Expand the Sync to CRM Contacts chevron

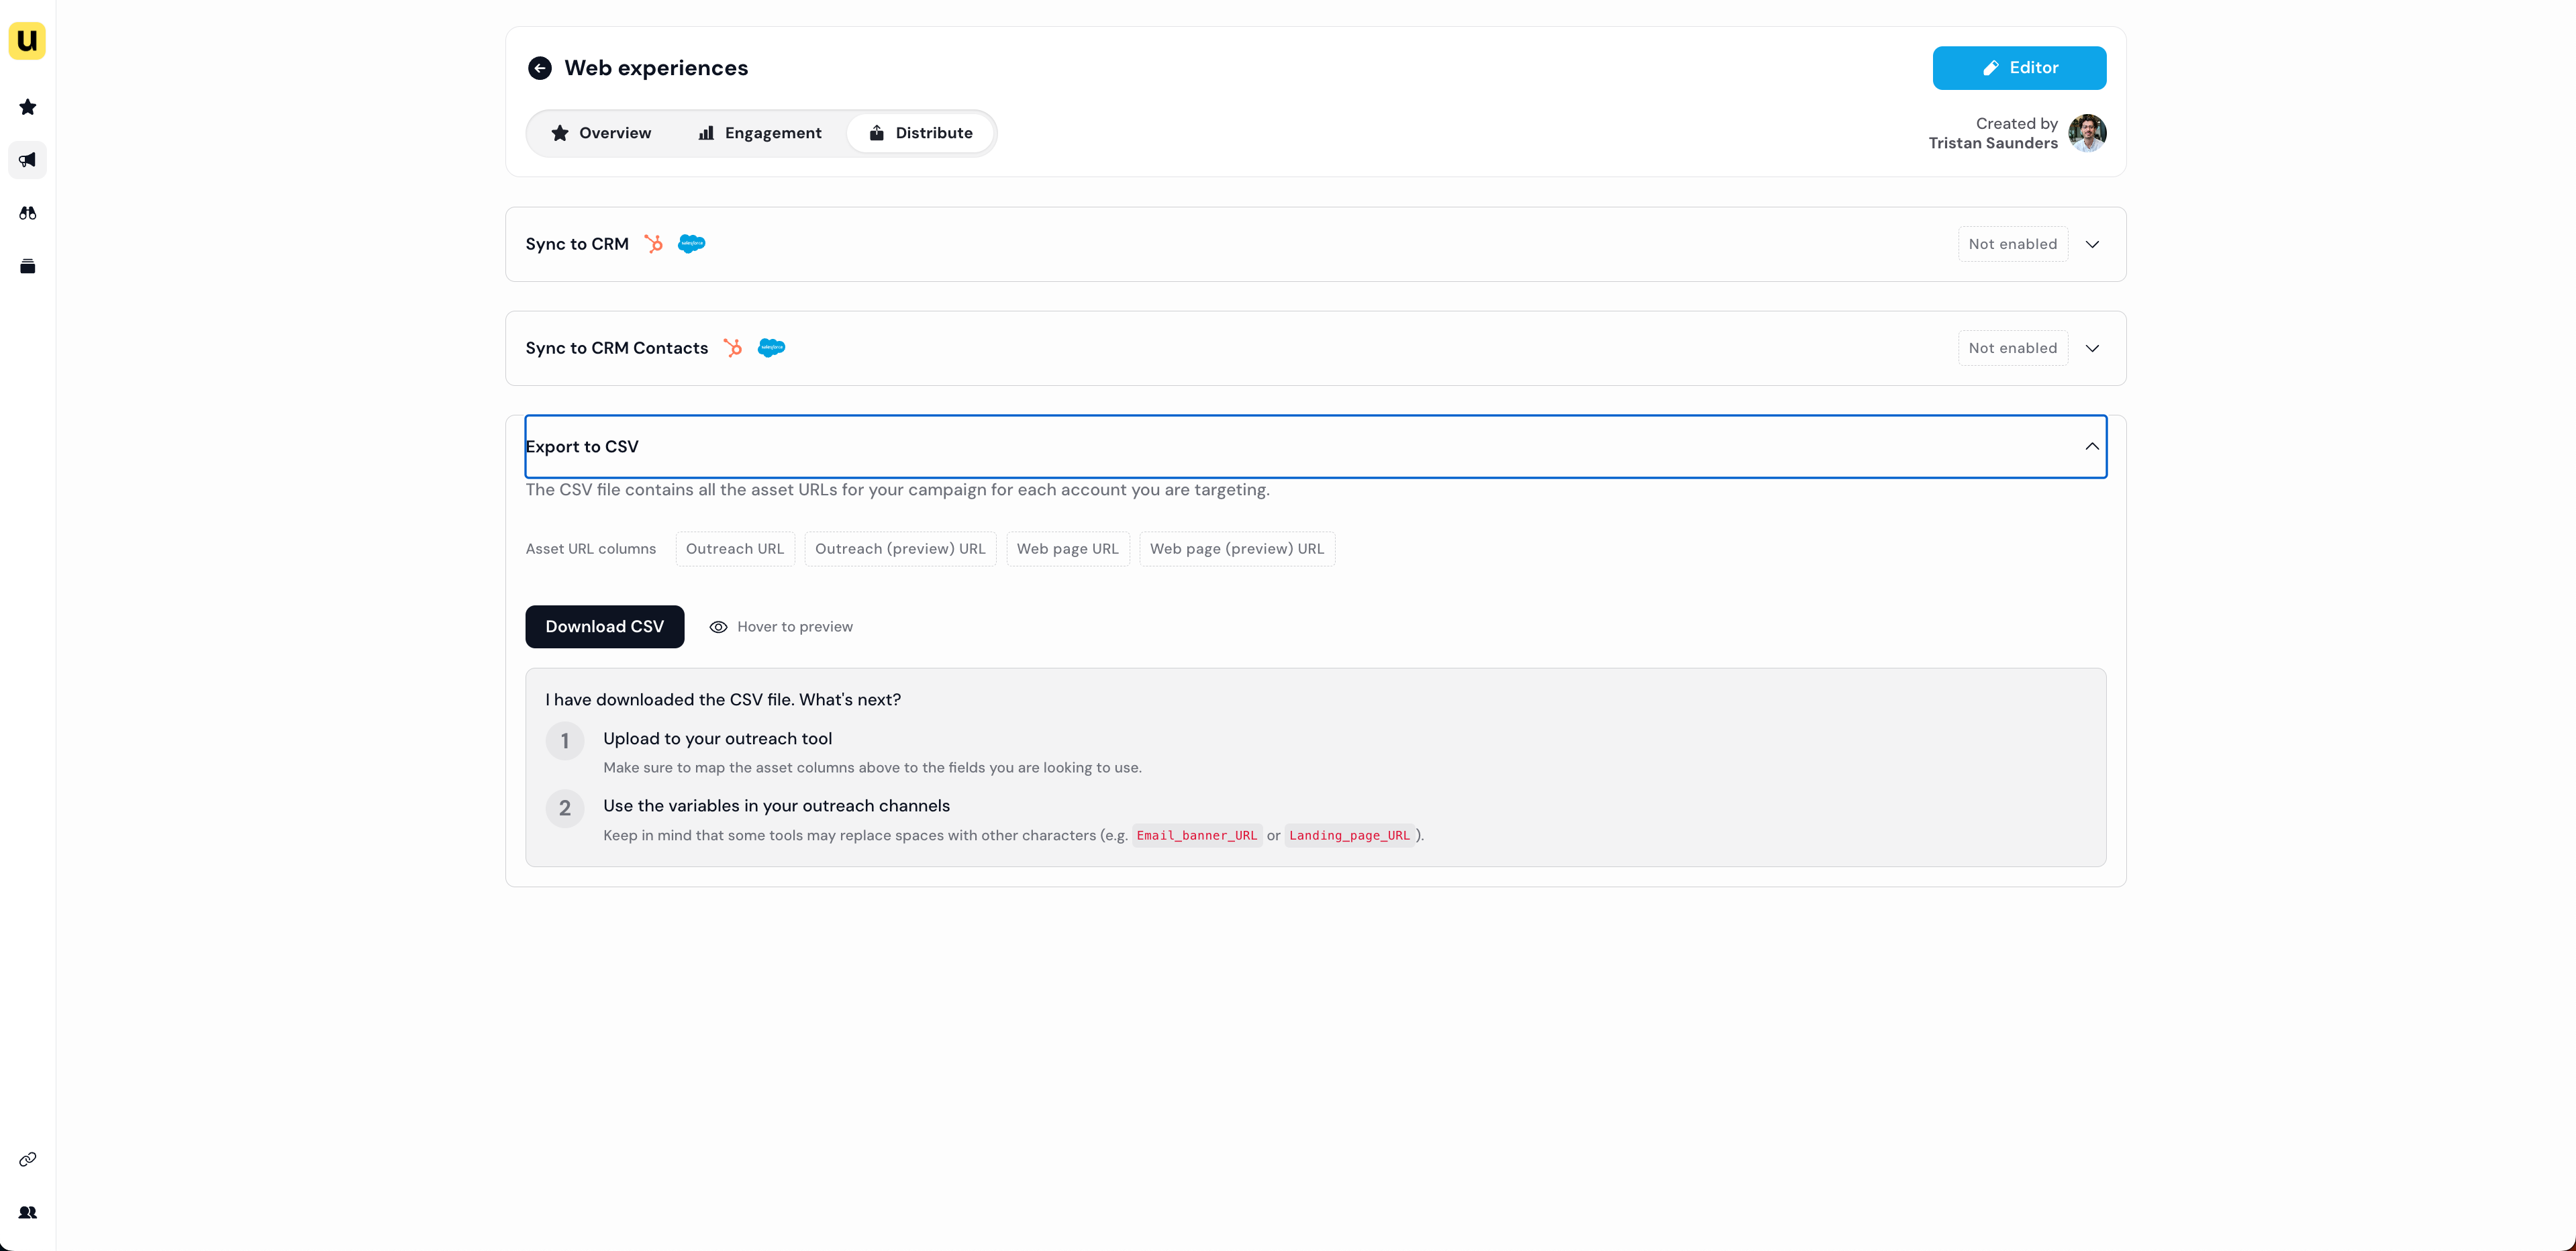[x=2092, y=348]
